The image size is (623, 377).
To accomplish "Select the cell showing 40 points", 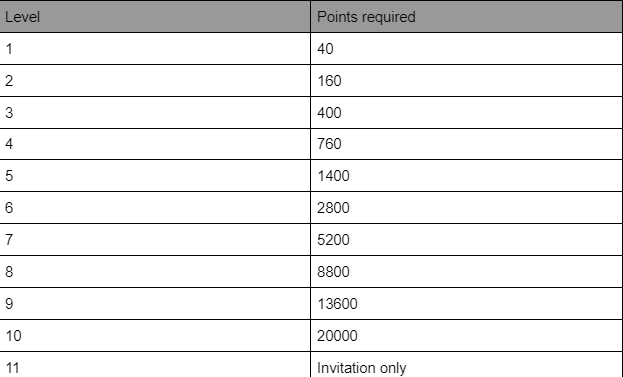I will click(x=466, y=48).
